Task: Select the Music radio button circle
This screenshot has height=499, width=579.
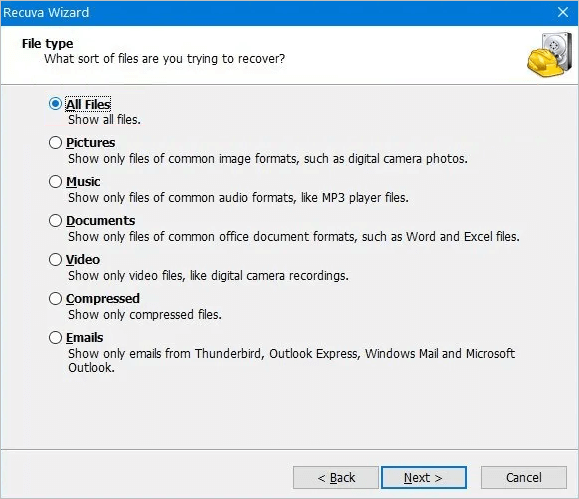Action: pos(55,181)
